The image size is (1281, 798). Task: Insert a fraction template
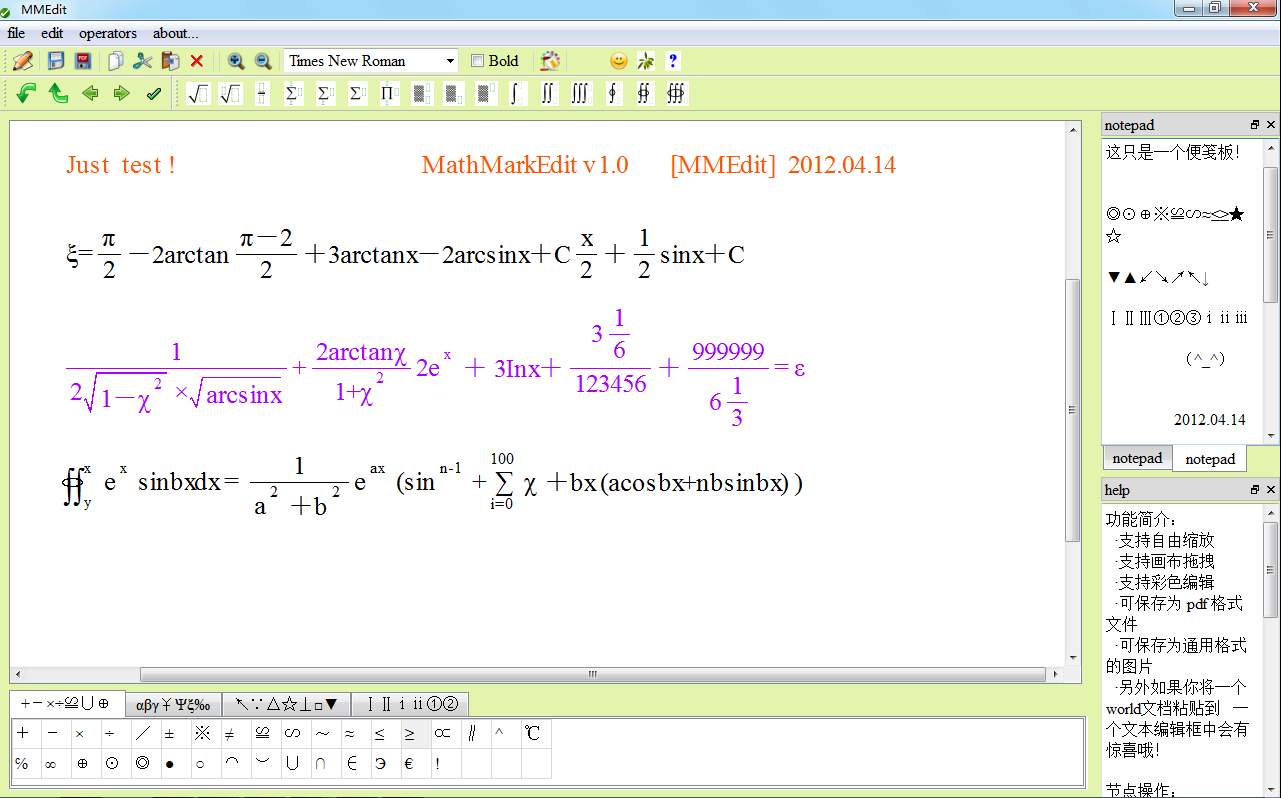(x=262, y=94)
